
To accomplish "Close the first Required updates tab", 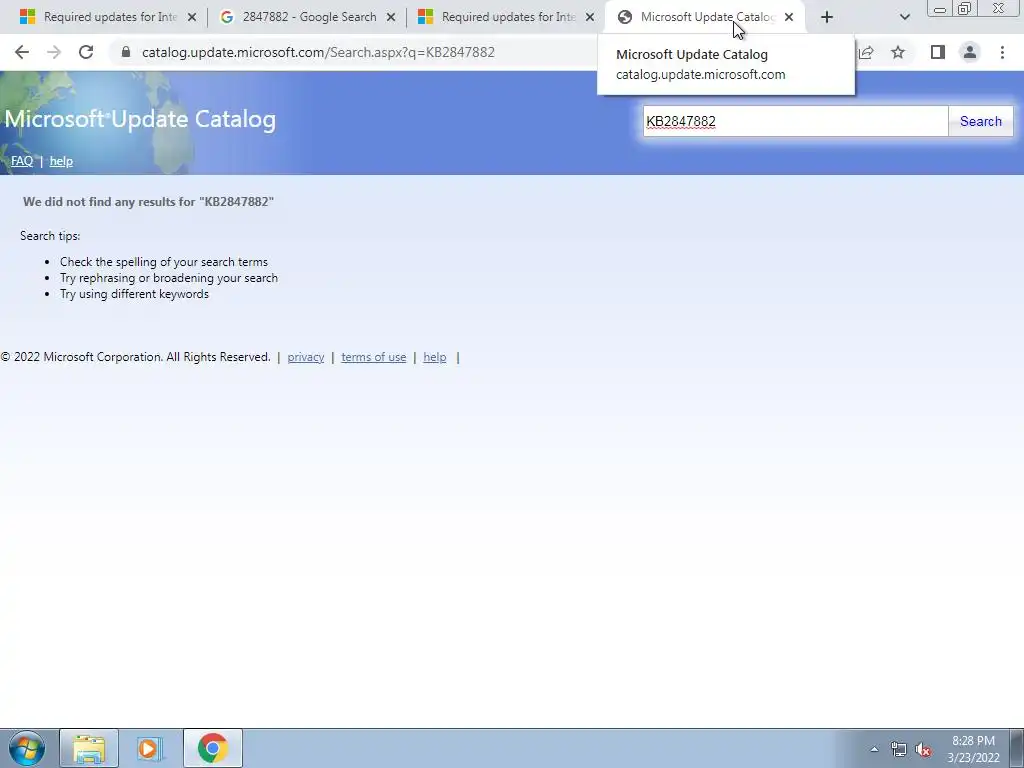I will [192, 18].
